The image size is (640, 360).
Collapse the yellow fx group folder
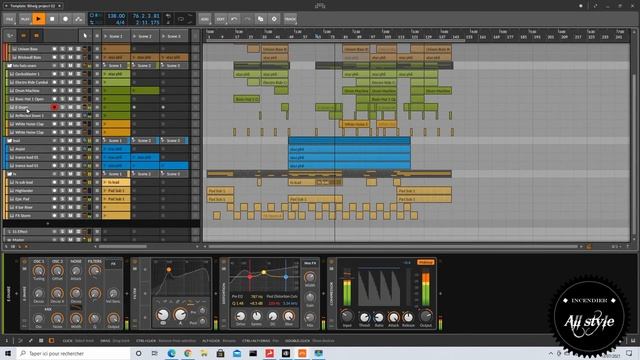pyautogui.click(x=9, y=174)
